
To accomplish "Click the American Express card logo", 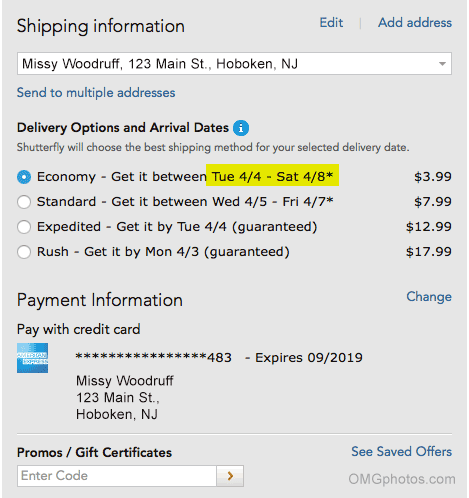I will (x=32, y=358).
